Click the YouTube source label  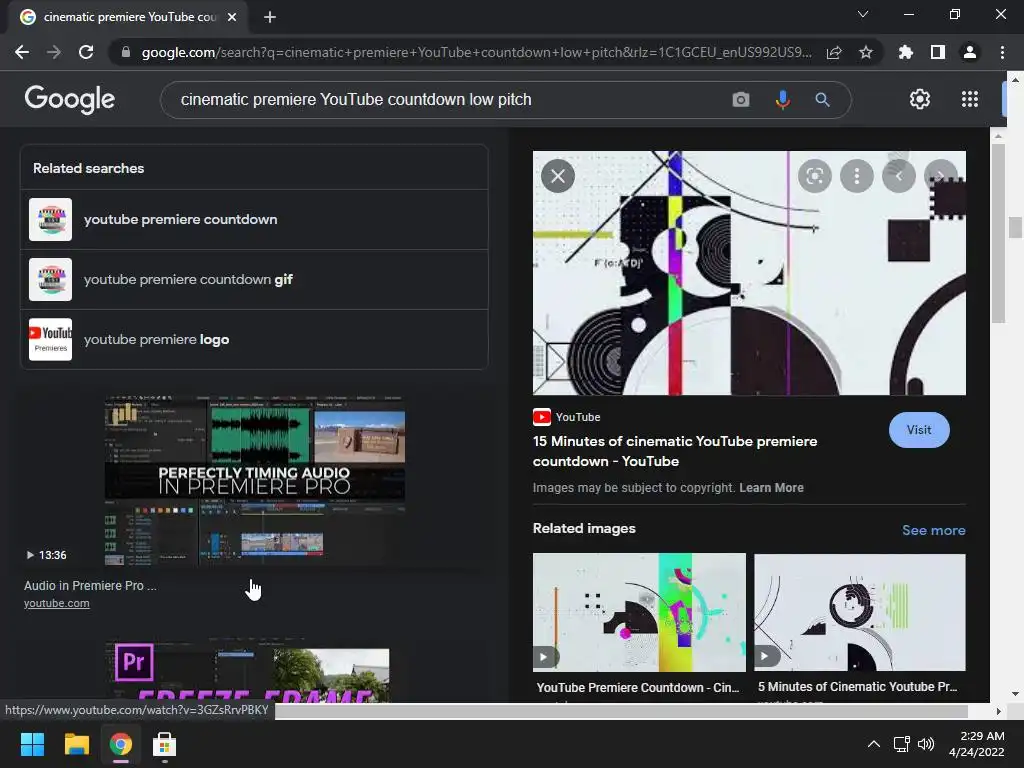[567, 417]
